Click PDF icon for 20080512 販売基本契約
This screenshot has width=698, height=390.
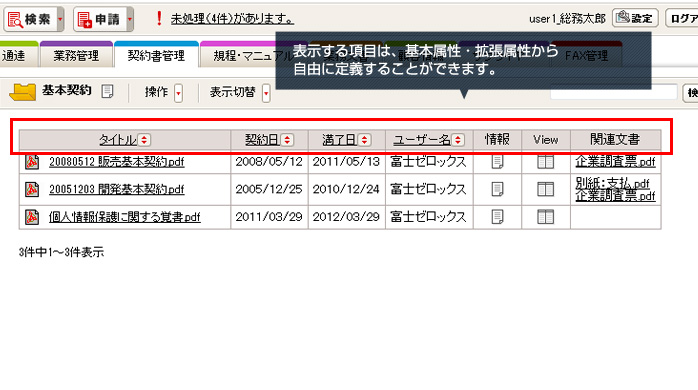[x=32, y=162]
